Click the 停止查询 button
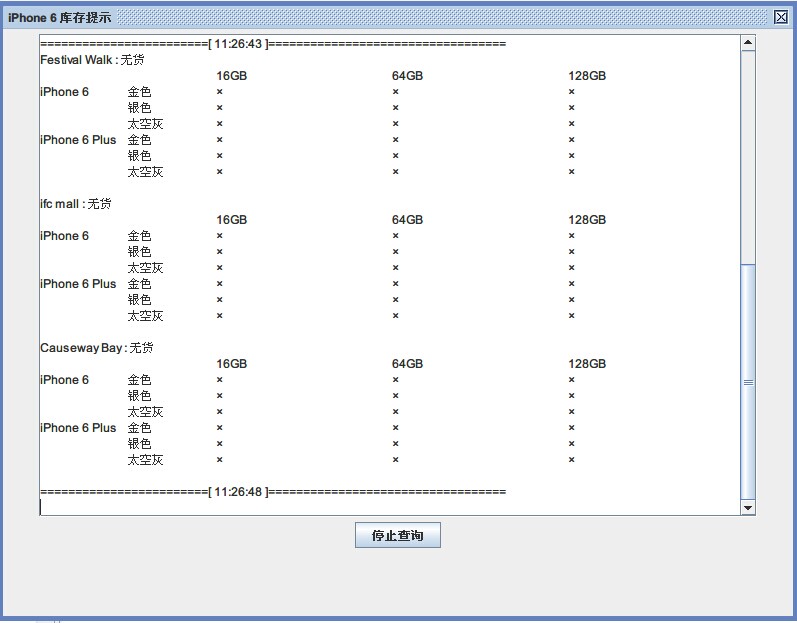This screenshot has width=797, height=623. [x=397, y=535]
